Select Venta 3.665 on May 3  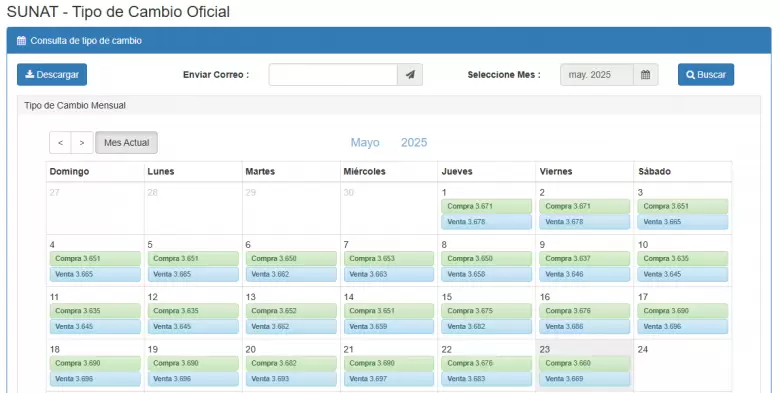(x=682, y=222)
